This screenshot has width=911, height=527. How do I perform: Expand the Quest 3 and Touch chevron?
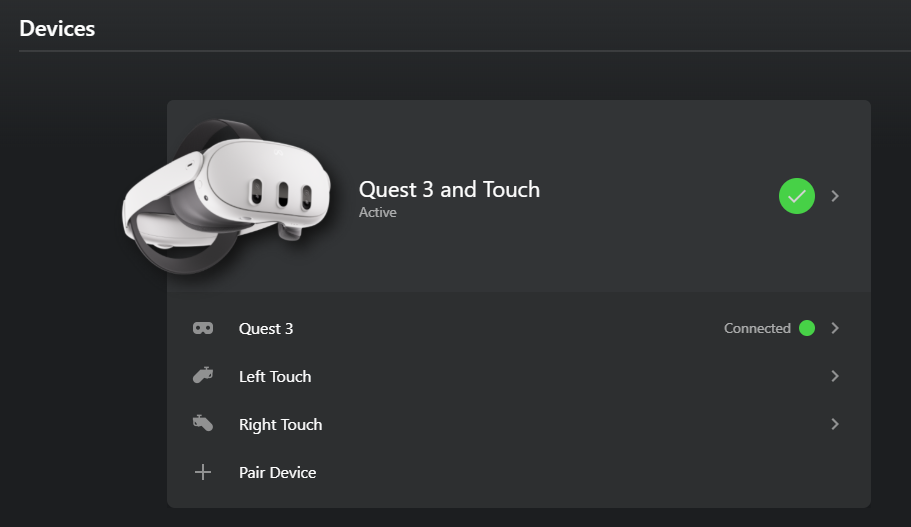click(x=835, y=196)
